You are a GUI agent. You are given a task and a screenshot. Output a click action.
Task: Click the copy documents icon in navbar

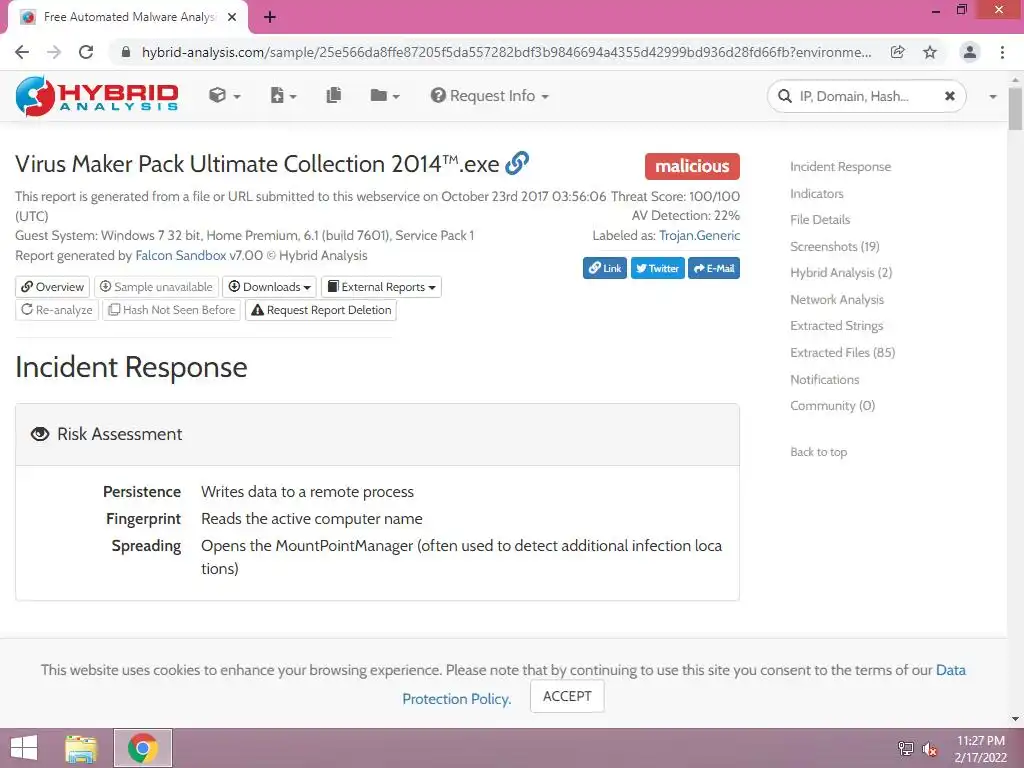click(x=334, y=95)
